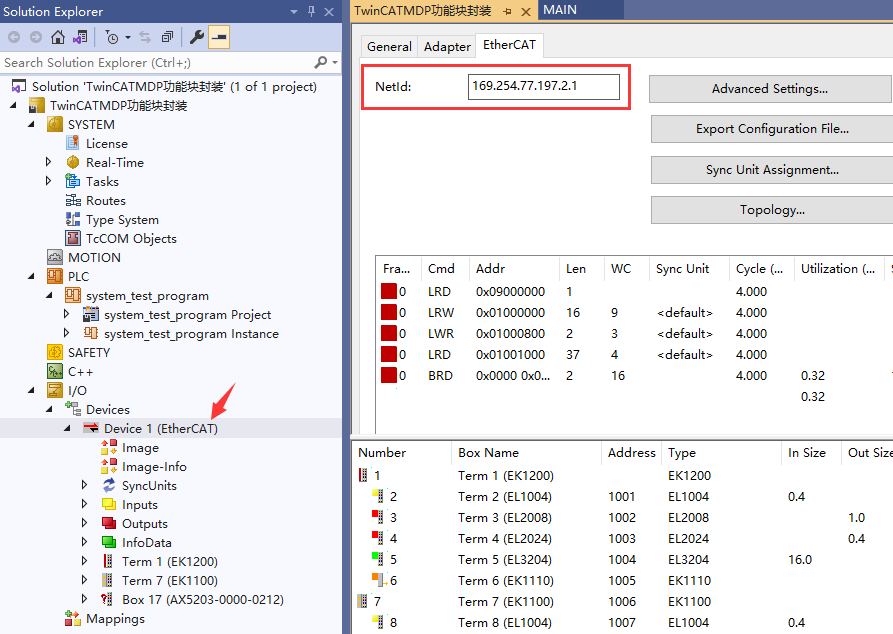
Task: Toggle the Preview Selected Items toolbar button
Action: tap(219, 38)
